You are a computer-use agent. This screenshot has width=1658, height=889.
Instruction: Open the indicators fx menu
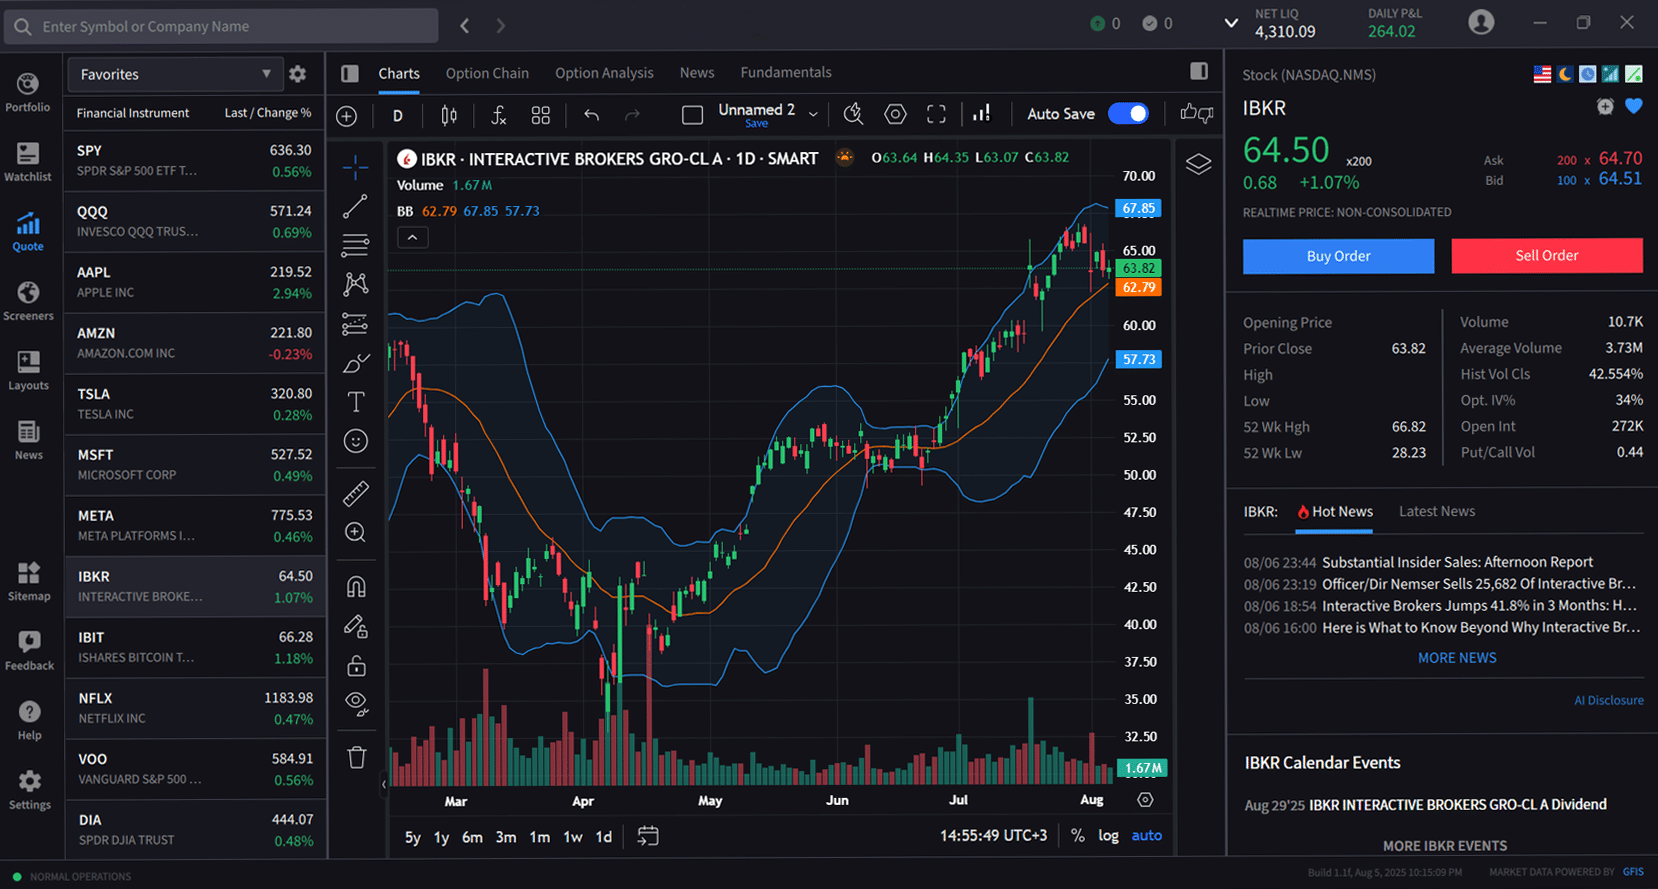point(498,116)
